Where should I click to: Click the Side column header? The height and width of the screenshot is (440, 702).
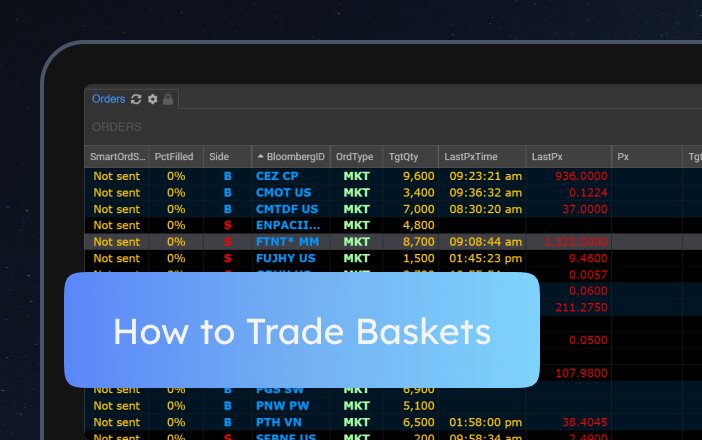[219, 157]
